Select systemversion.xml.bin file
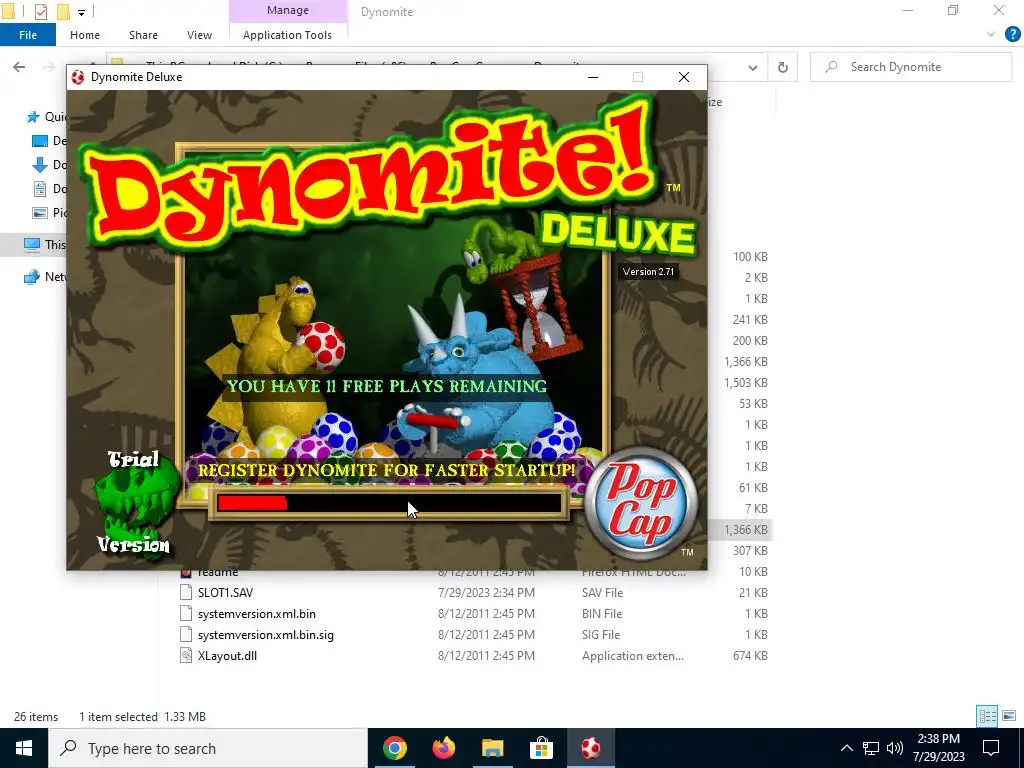Screen dimensions: 1024x768 257,614
